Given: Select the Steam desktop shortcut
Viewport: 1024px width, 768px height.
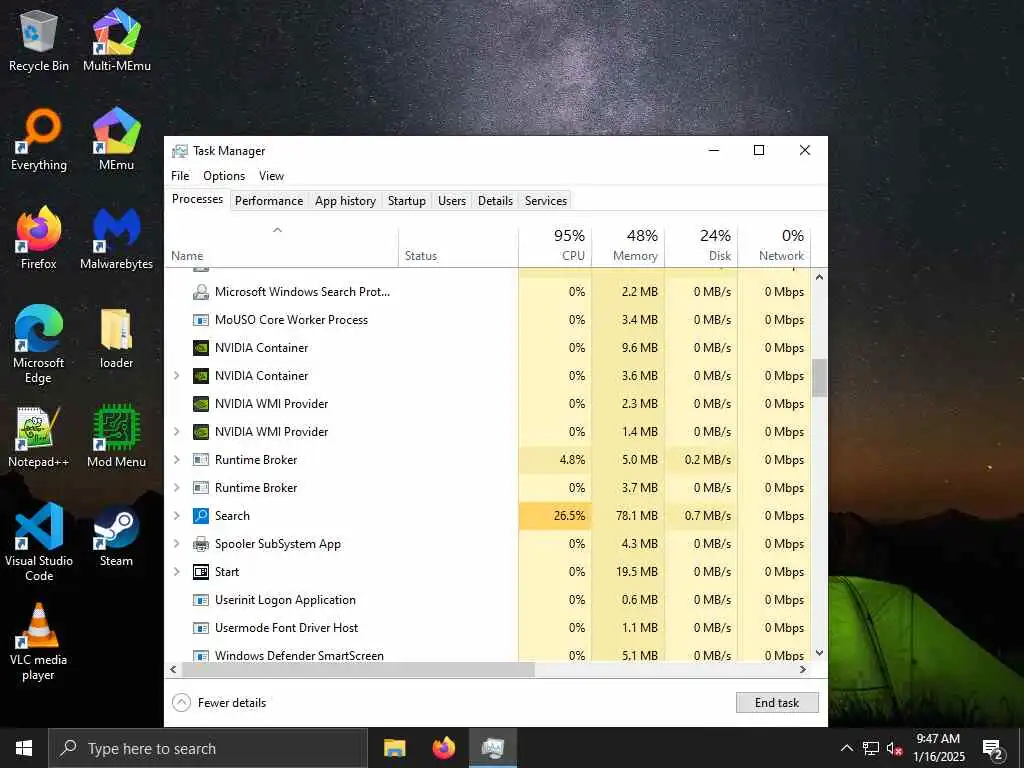Looking at the screenshot, I should click(117, 536).
